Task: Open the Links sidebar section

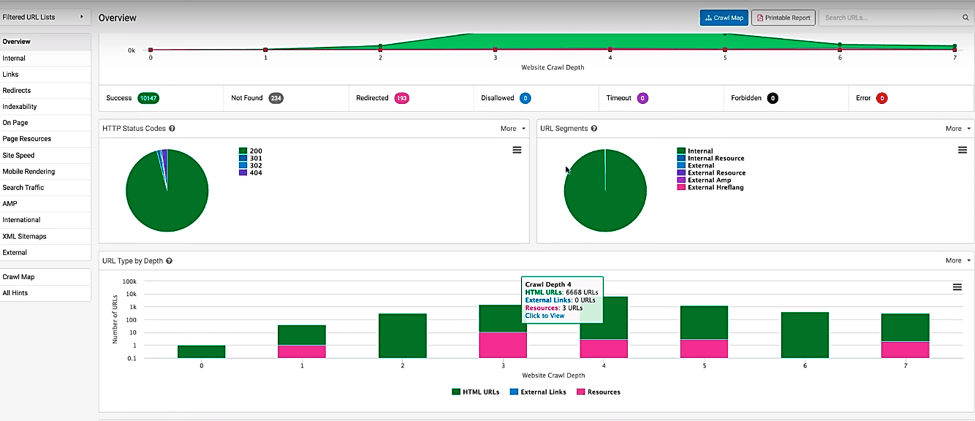Action: point(46,75)
